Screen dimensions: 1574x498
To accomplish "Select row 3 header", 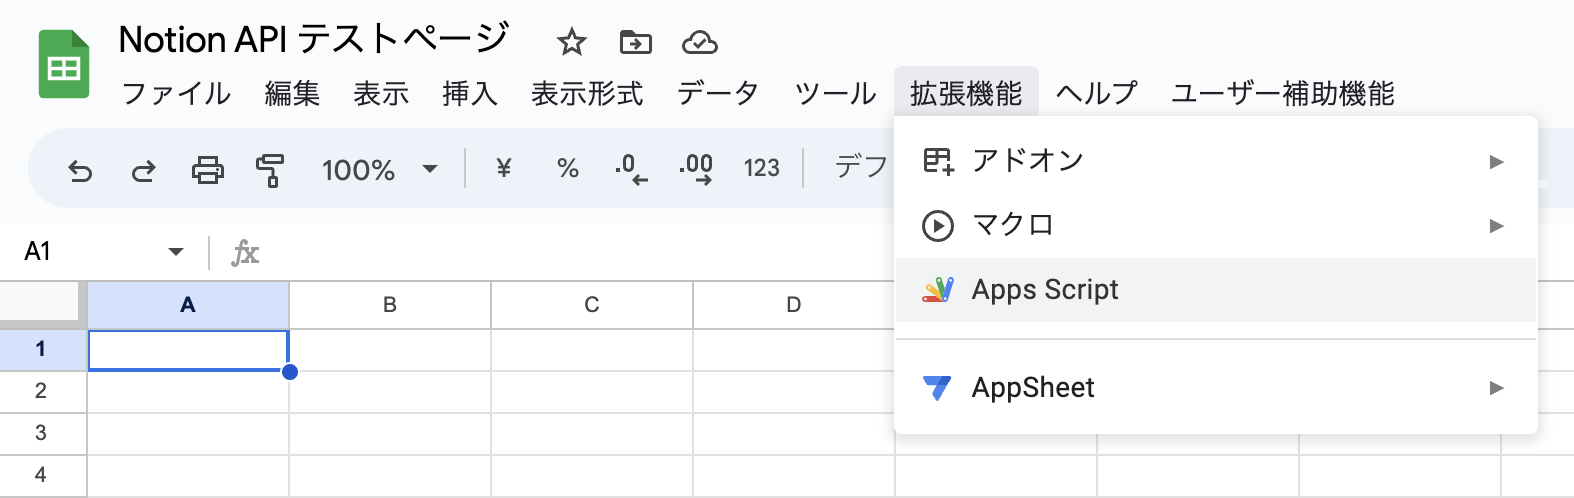I will [43, 433].
